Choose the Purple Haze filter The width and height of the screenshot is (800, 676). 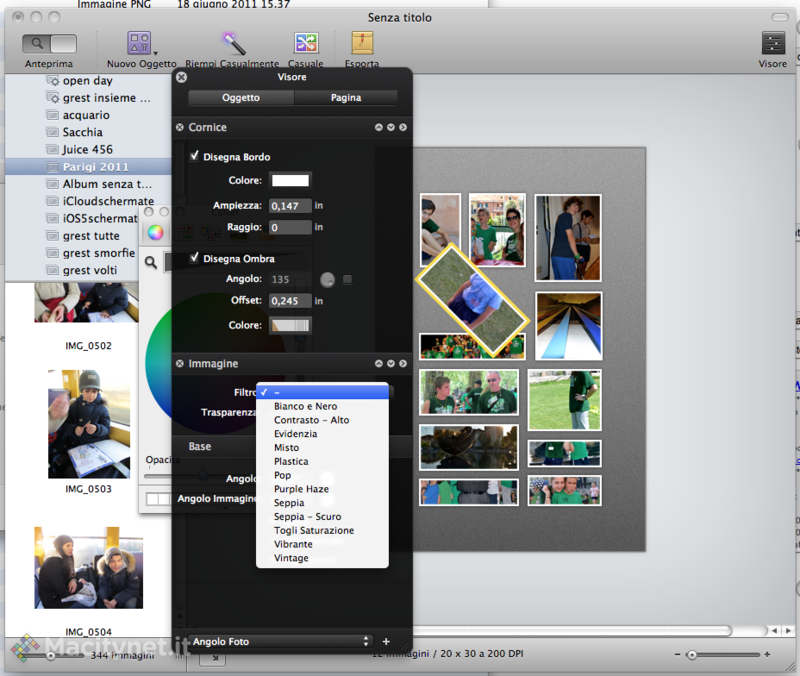click(322, 489)
